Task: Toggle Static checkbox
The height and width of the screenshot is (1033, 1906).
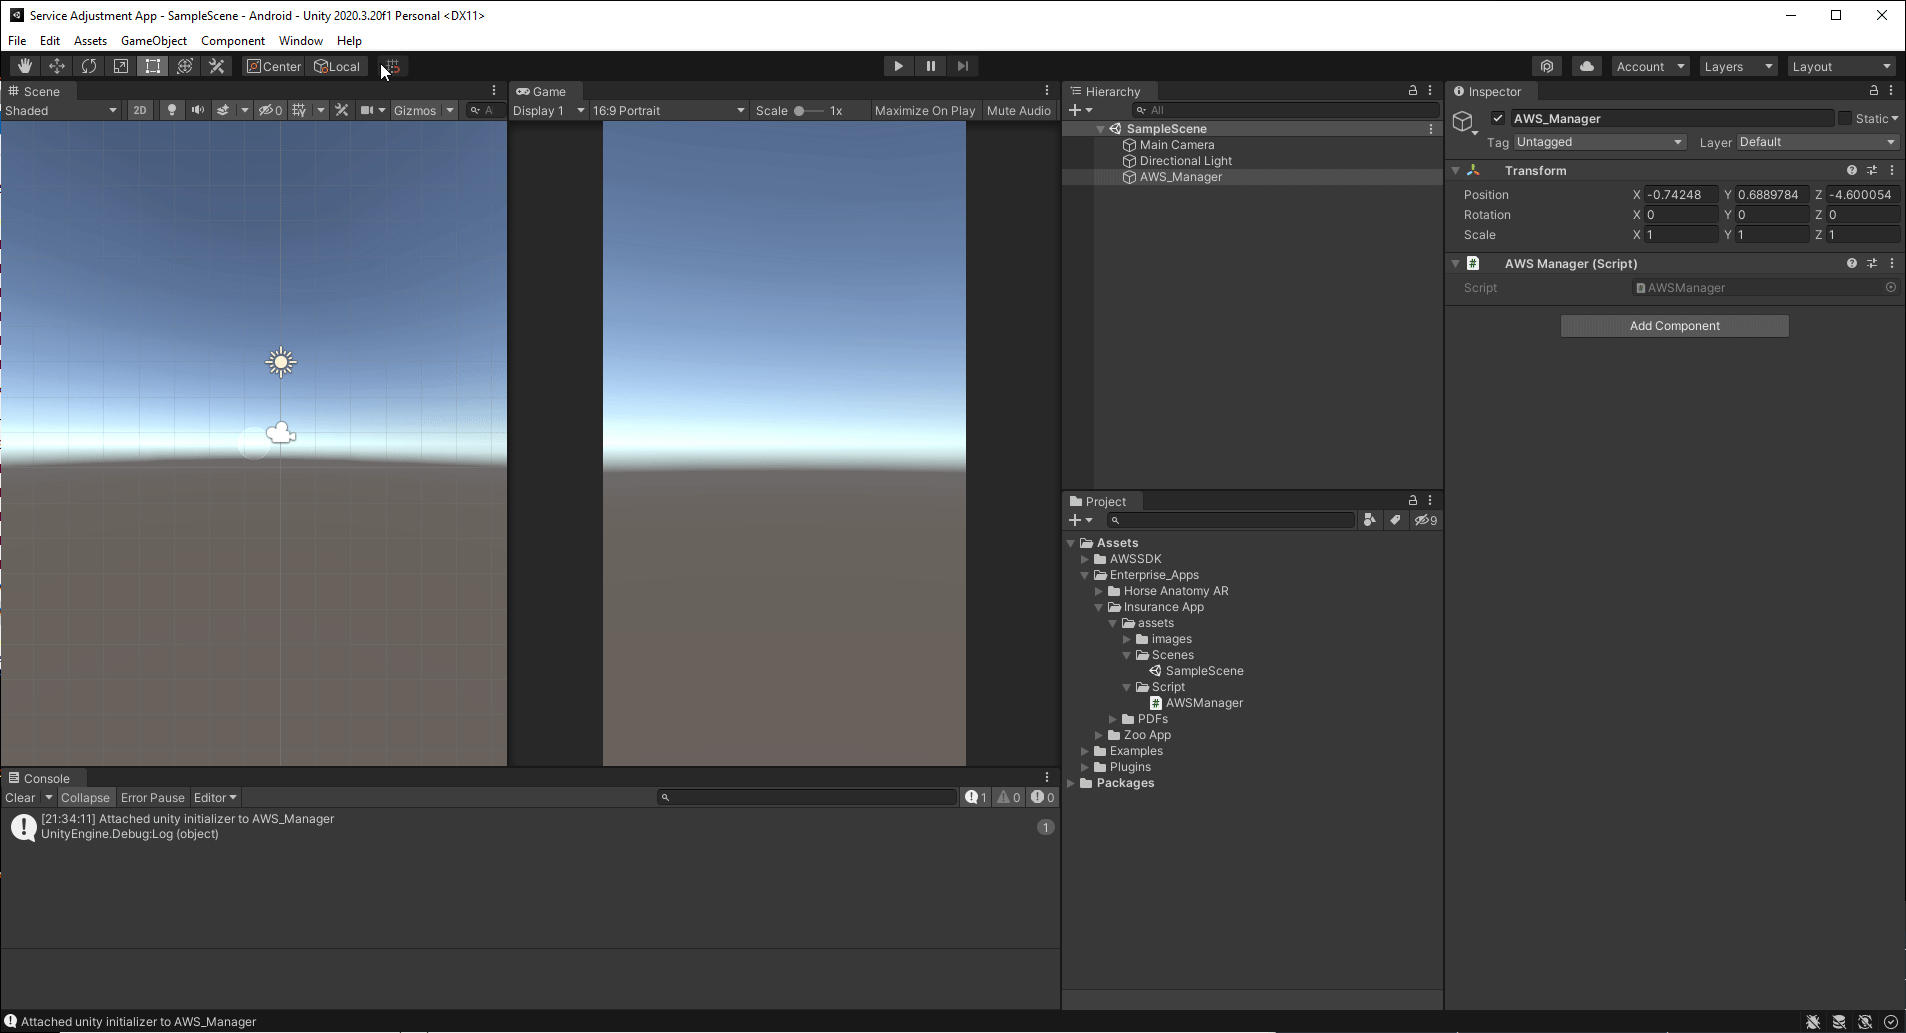Action: pyautogui.click(x=1845, y=118)
